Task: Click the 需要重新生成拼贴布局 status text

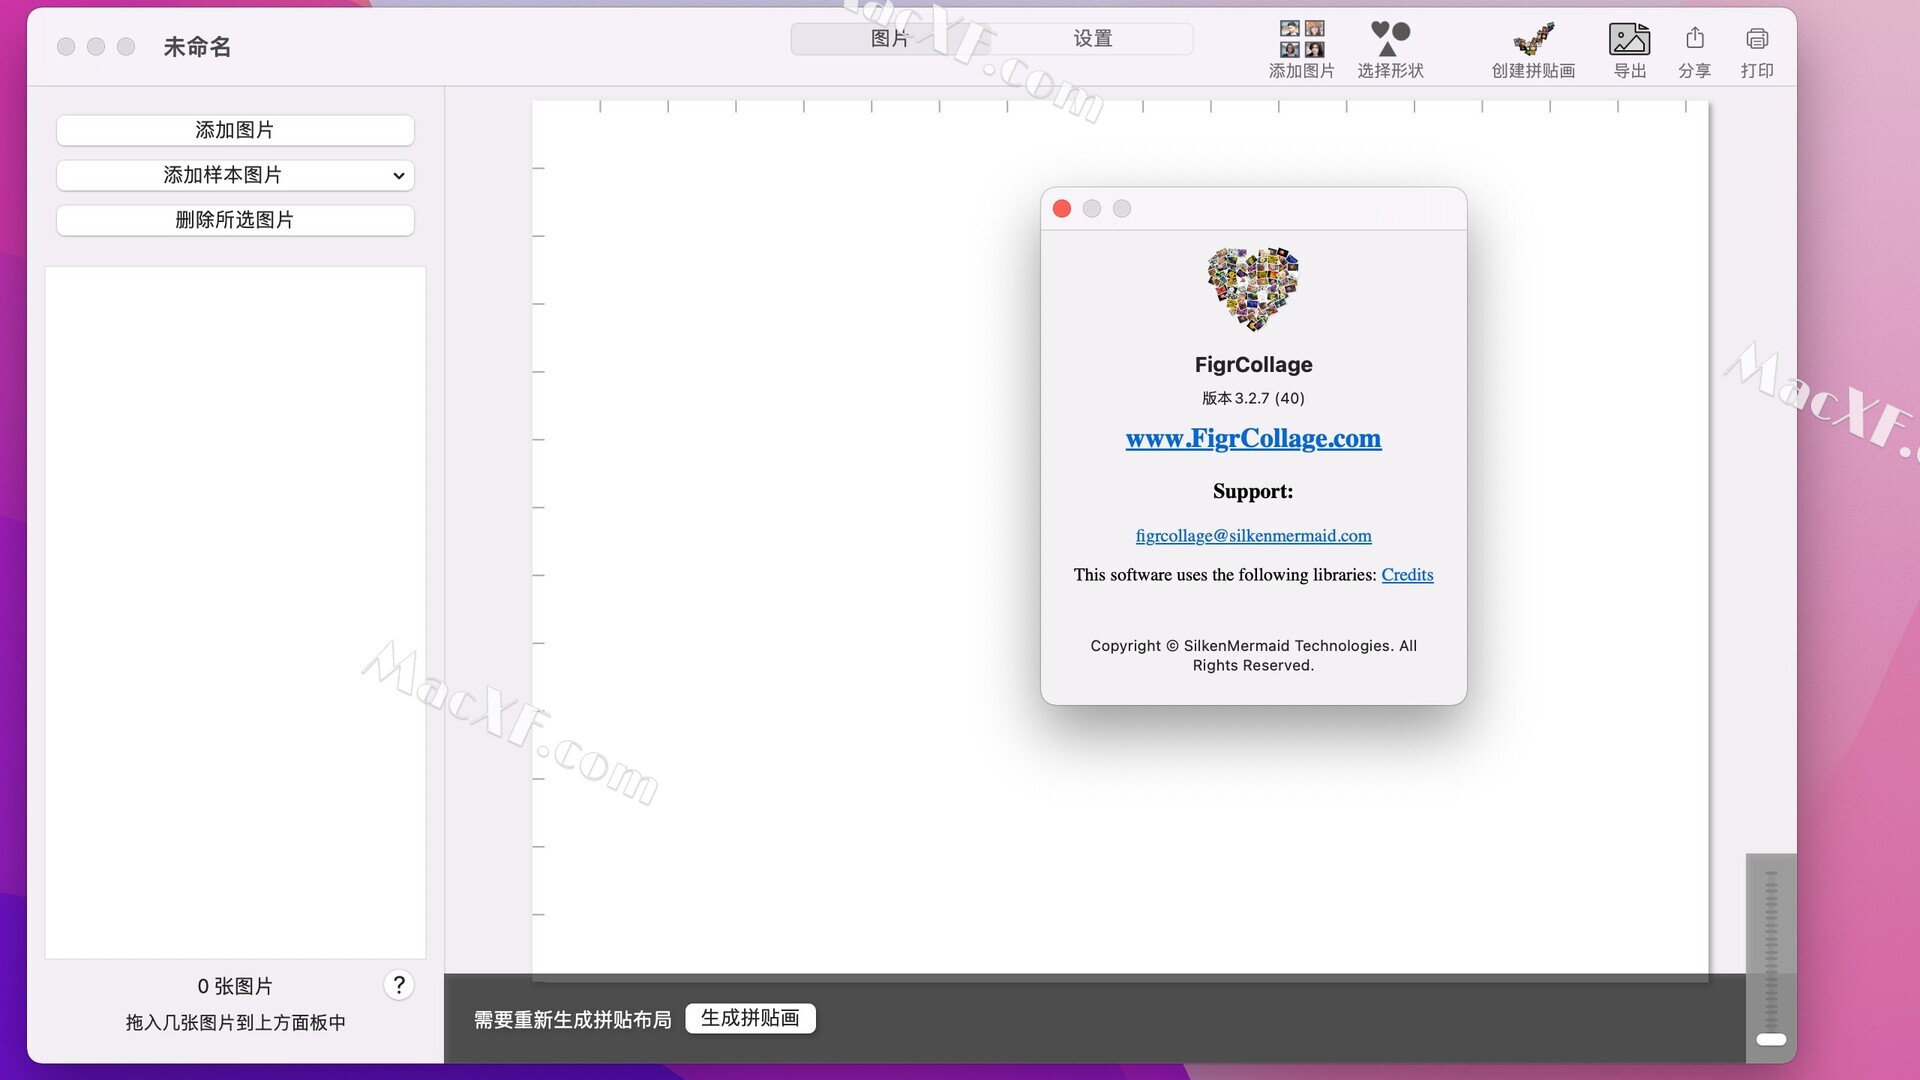Action: [x=573, y=1019]
